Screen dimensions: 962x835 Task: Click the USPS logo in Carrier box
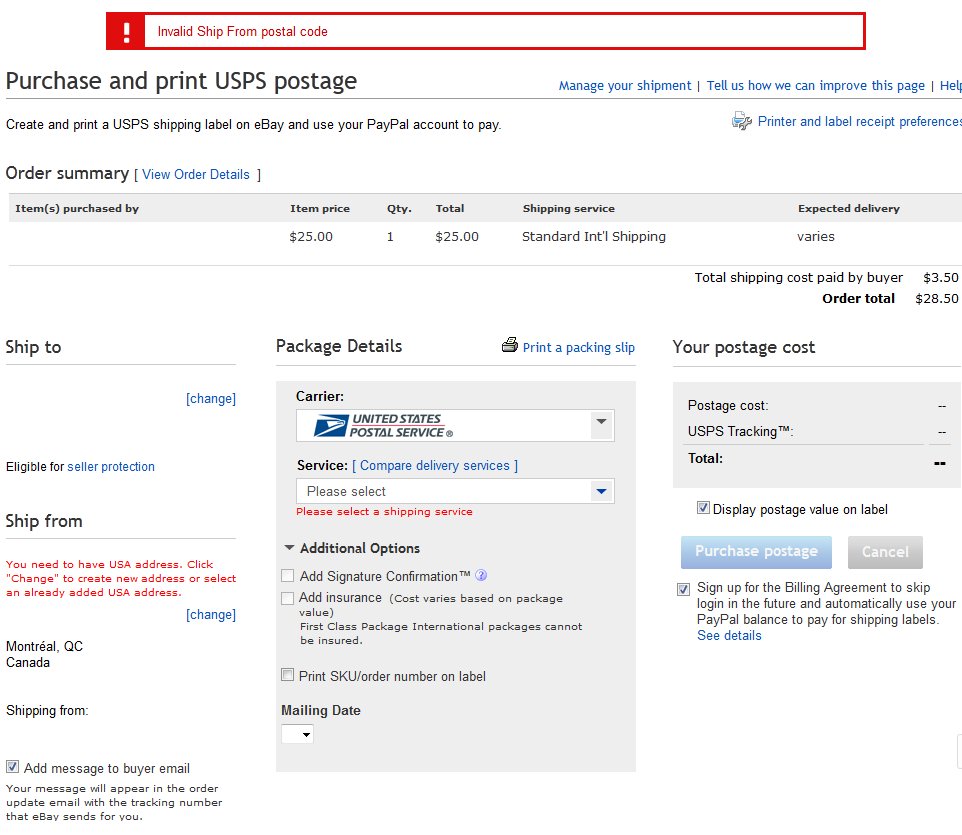pyautogui.click(x=383, y=426)
